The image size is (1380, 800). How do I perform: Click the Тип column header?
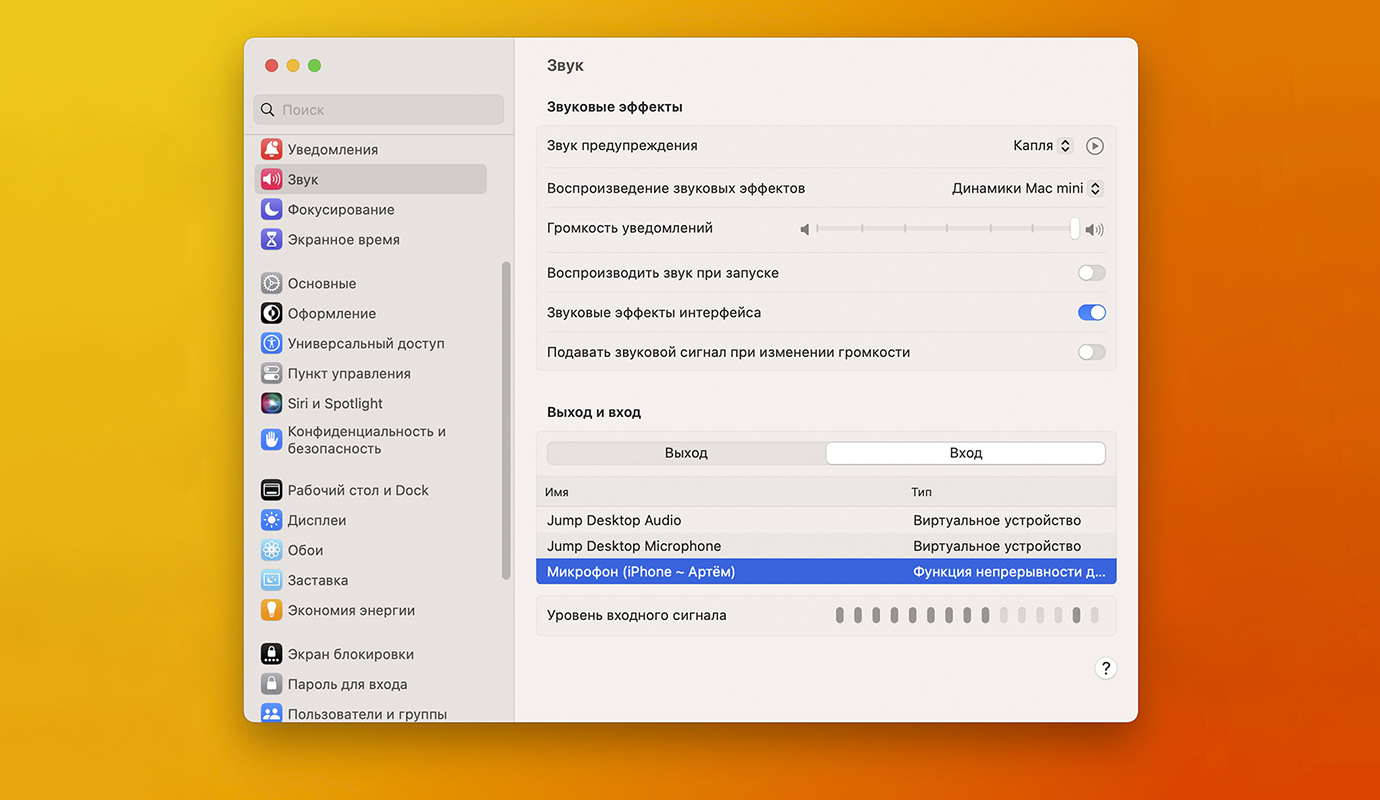tap(921, 492)
